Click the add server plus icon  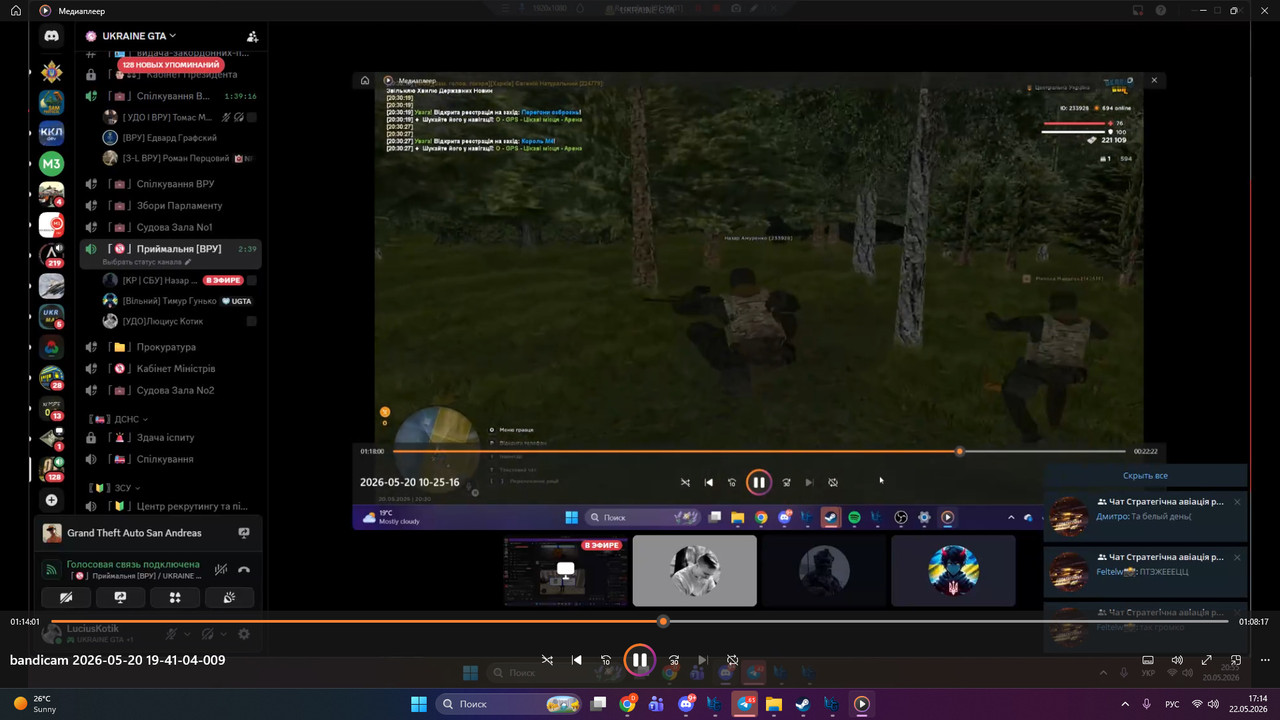tap(52, 500)
